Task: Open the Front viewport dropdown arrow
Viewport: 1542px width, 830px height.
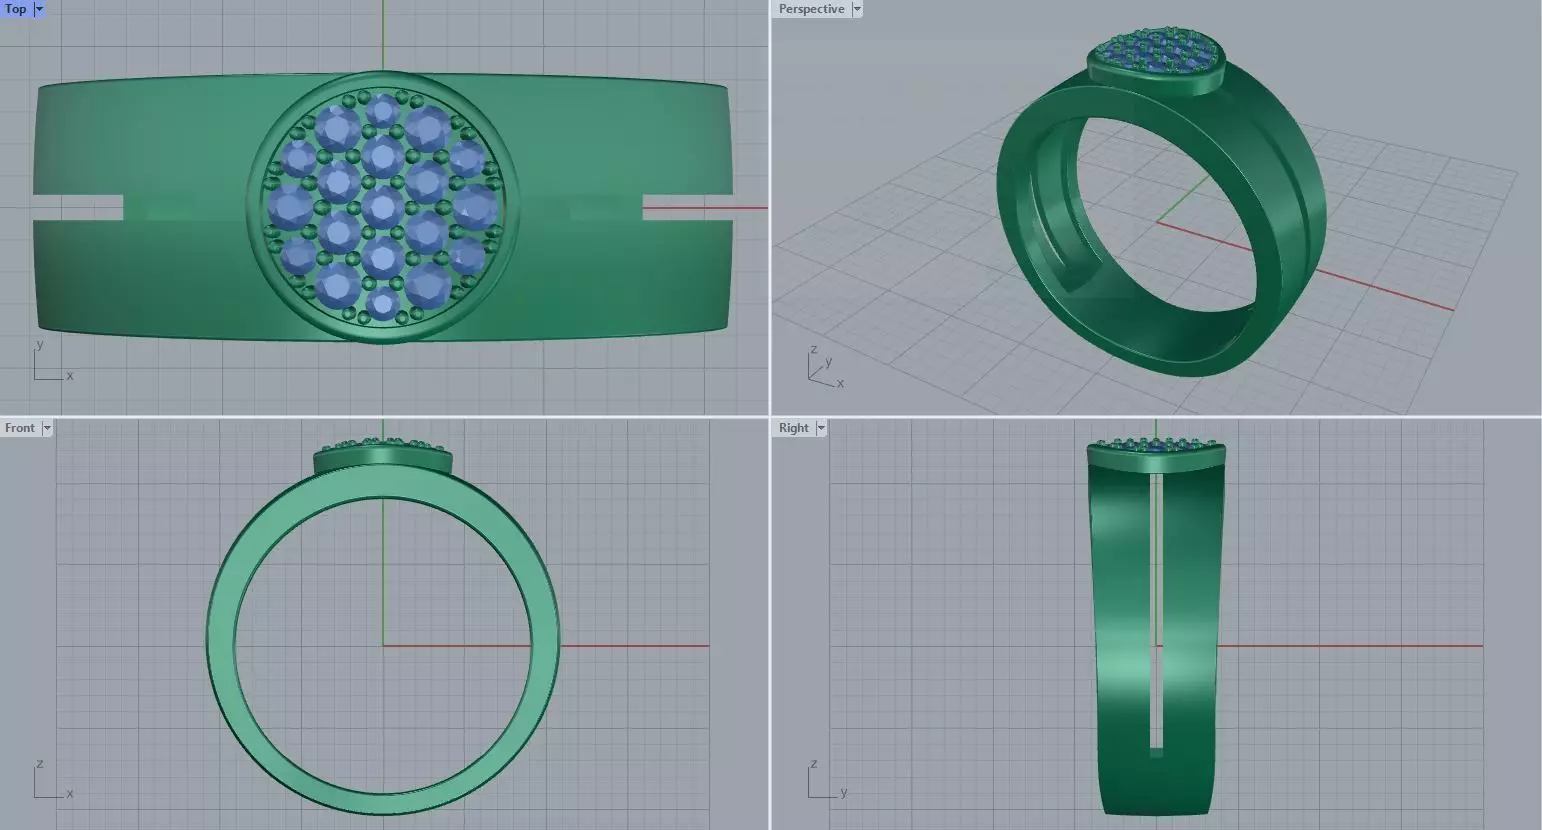Action: (x=46, y=428)
